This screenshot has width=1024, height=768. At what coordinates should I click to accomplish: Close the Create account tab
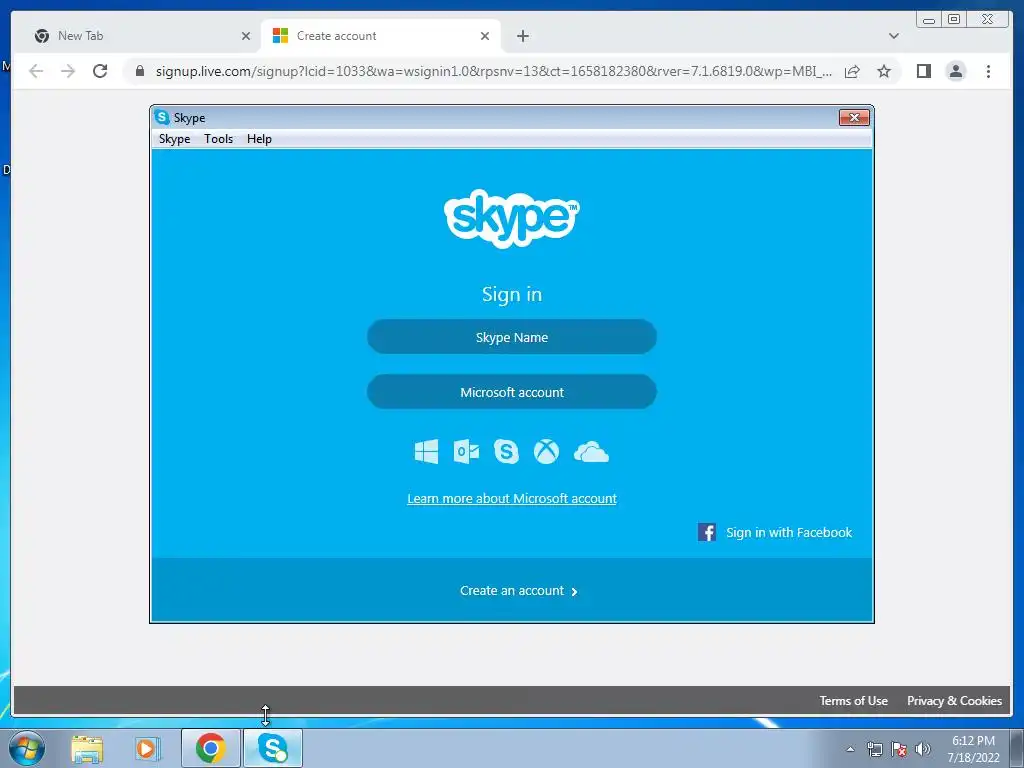(x=485, y=36)
